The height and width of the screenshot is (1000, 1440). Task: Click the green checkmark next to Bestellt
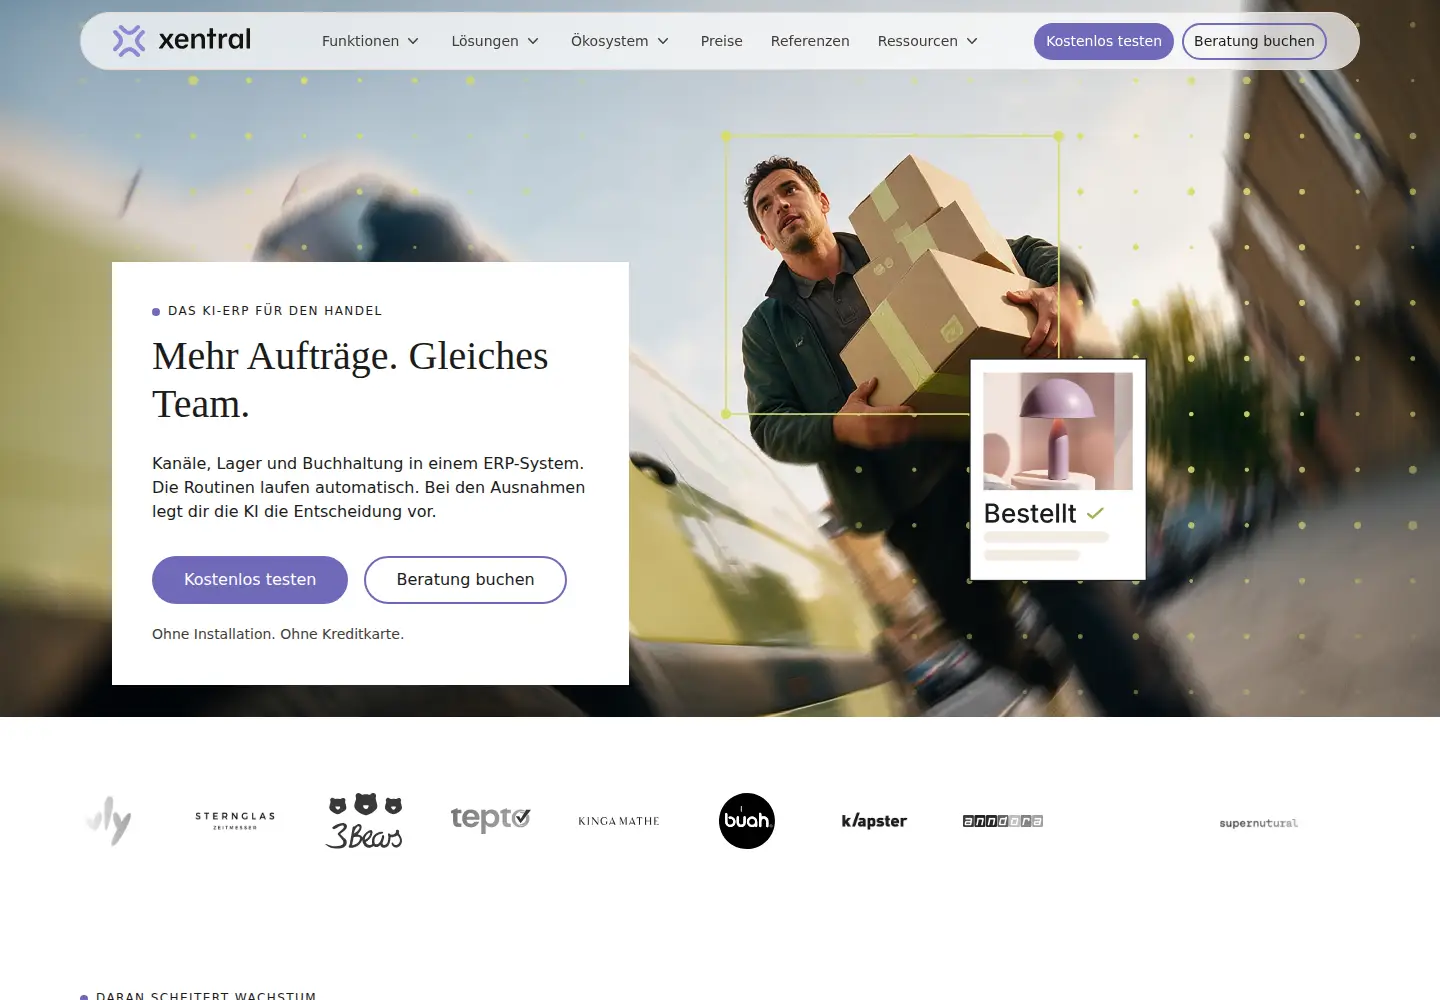[x=1096, y=513]
